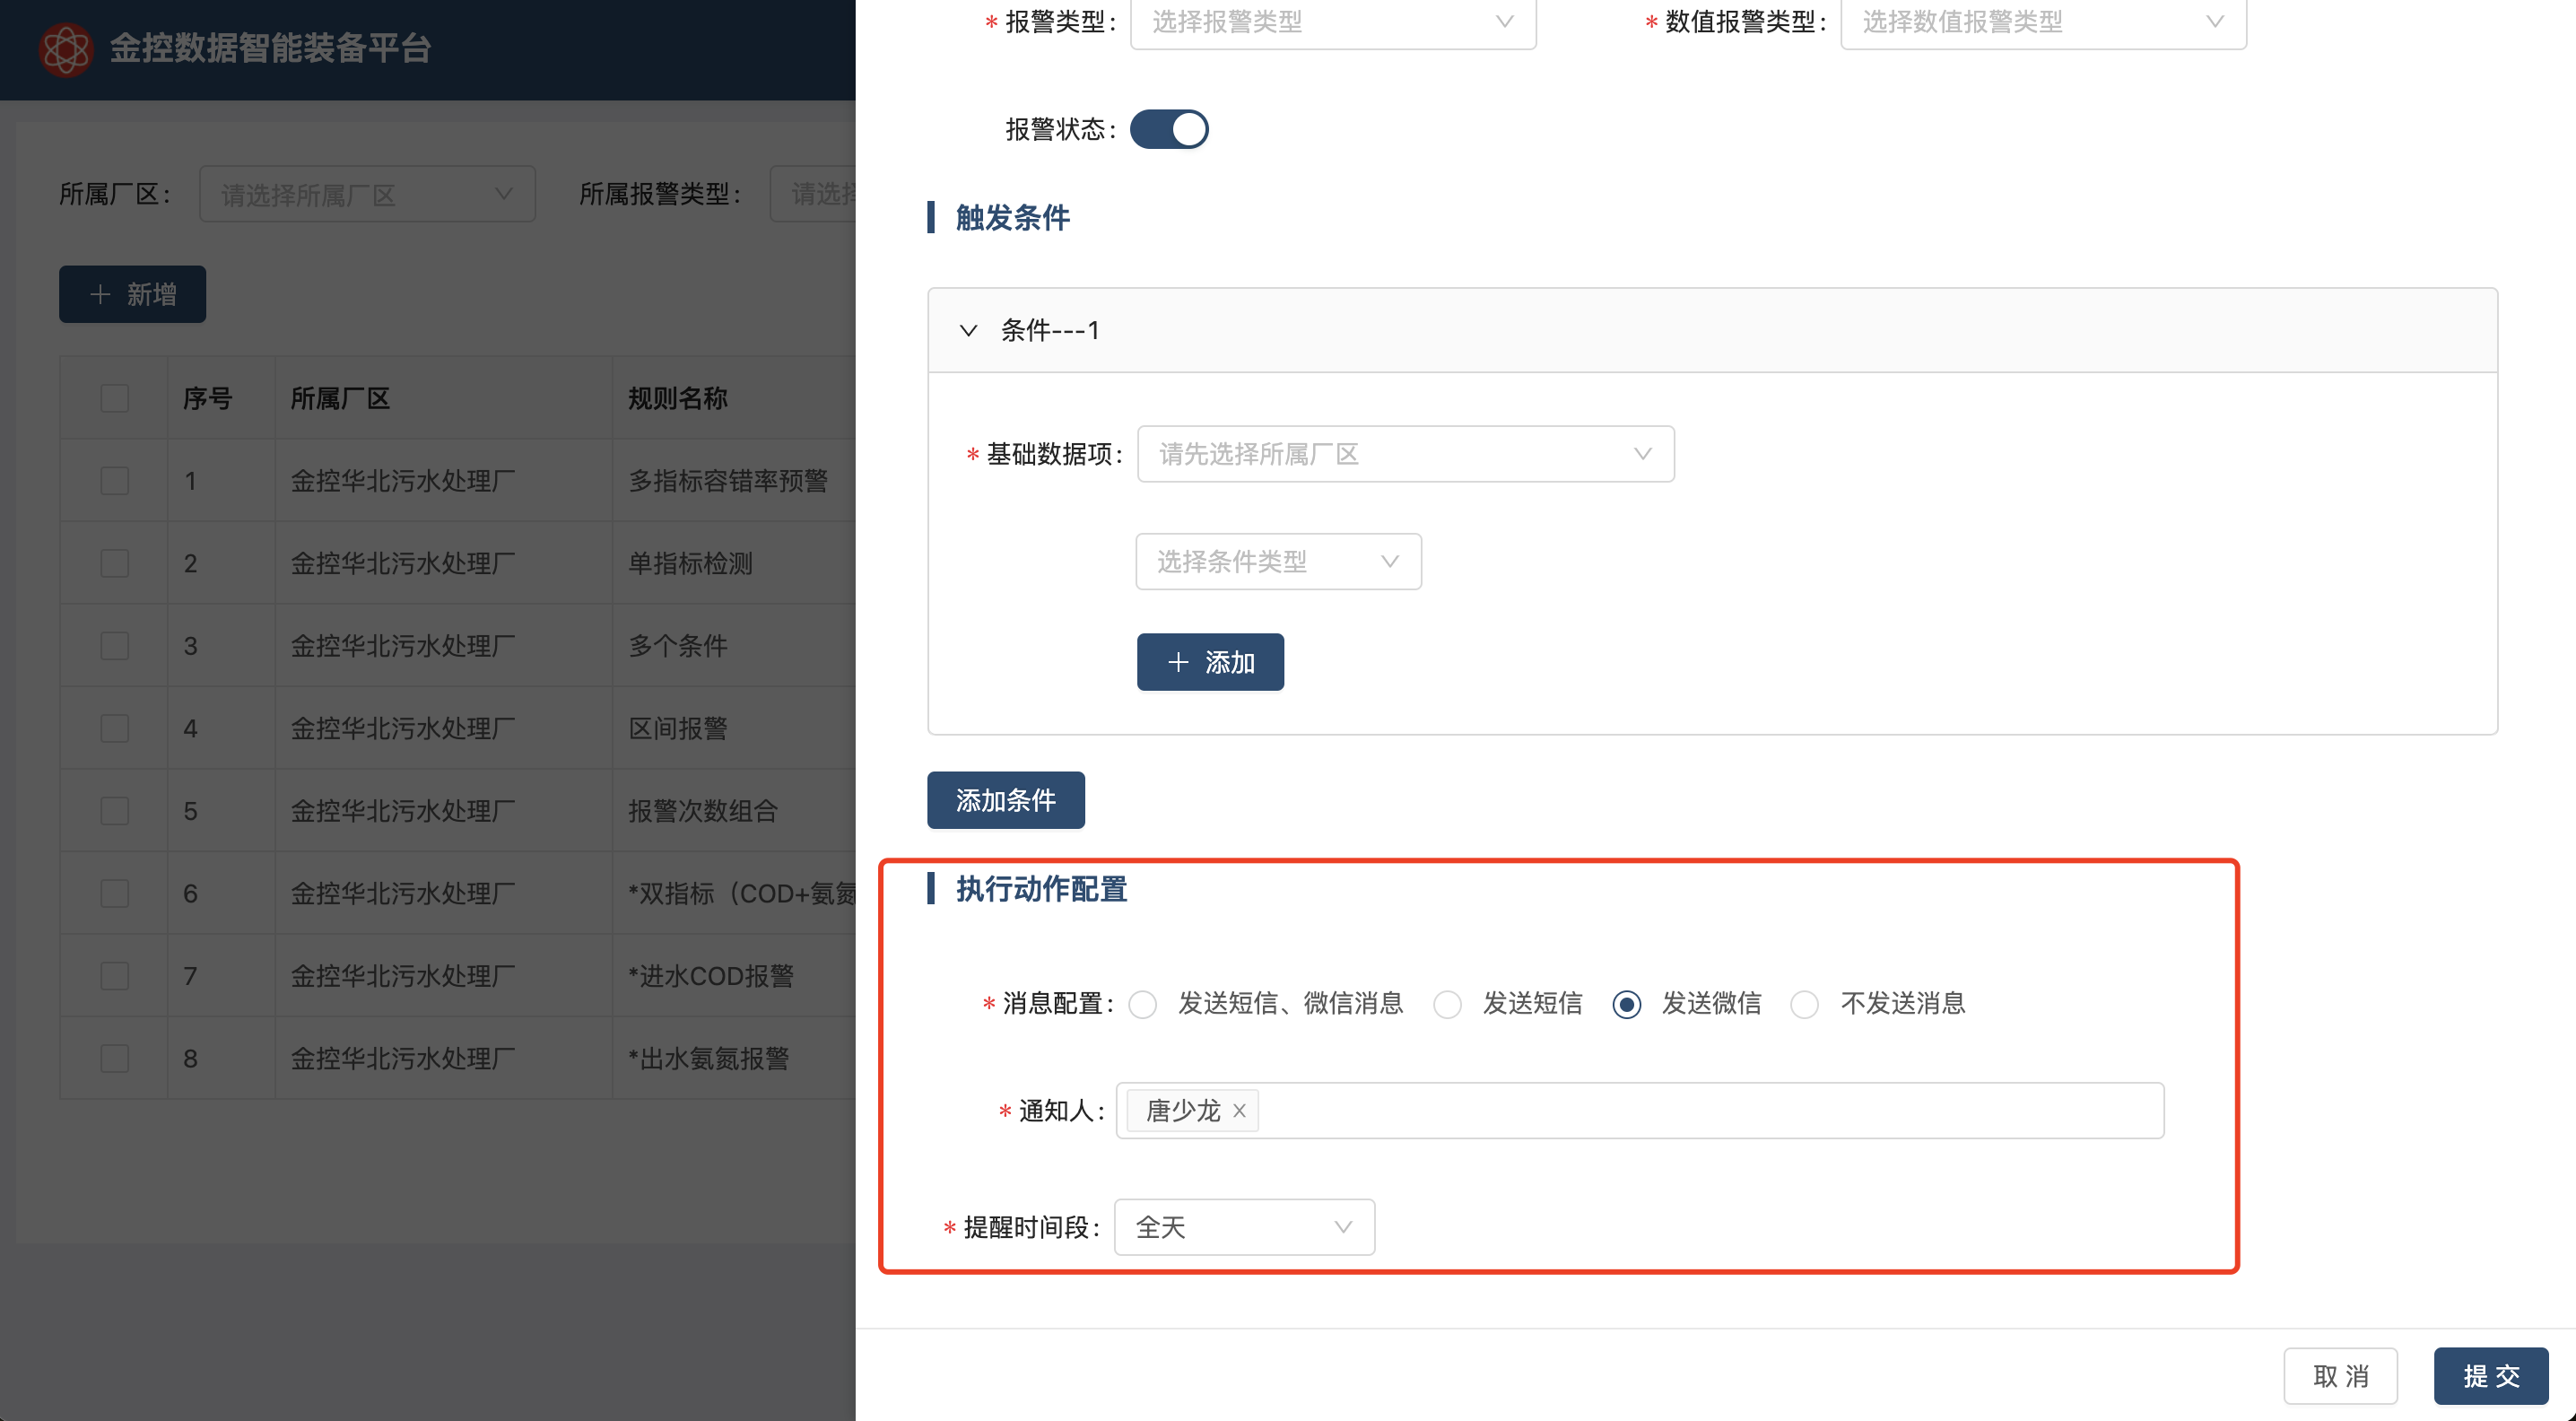Select the 发送短信 radio option

point(1447,1004)
